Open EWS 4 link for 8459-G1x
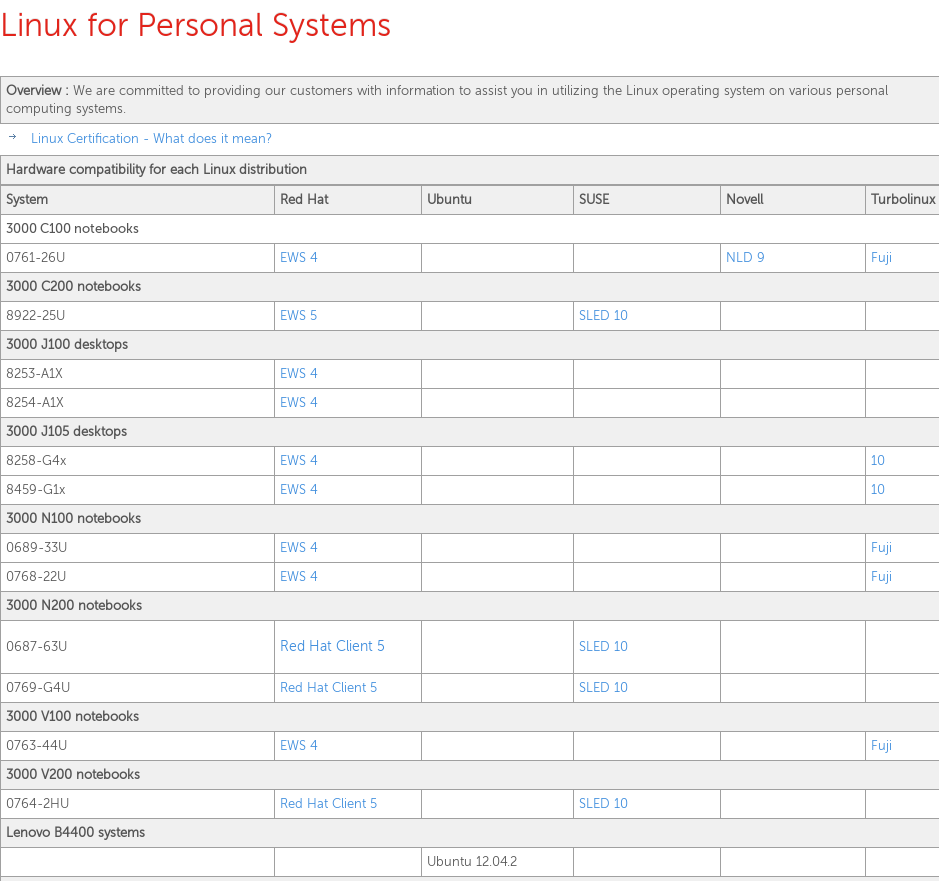 (298, 489)
